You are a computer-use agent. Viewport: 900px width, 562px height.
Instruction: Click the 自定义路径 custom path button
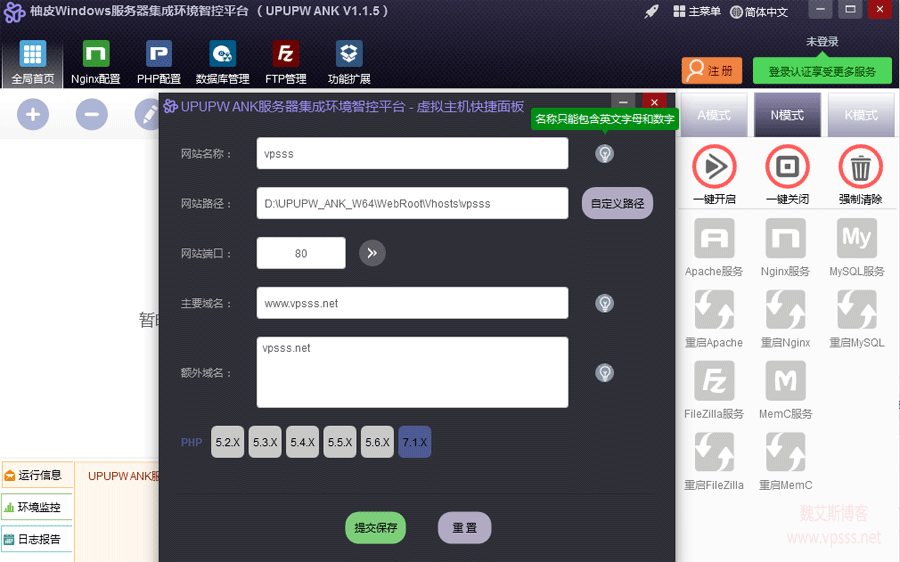tap(617, 203)
